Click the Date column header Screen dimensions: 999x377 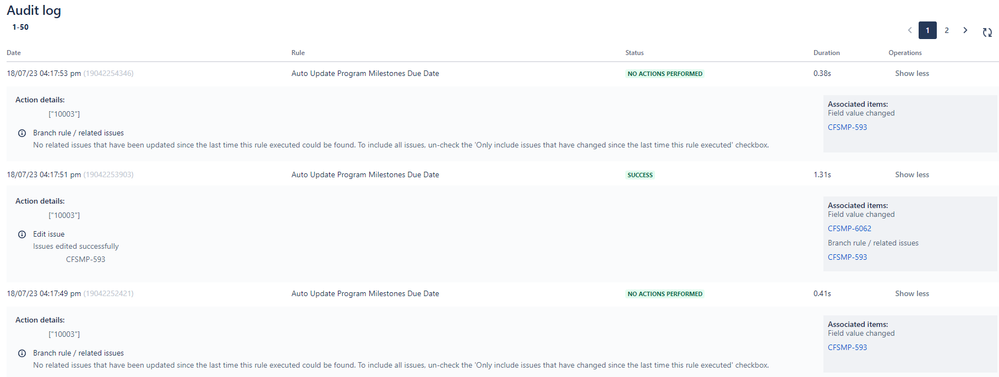tap(14, 53)
